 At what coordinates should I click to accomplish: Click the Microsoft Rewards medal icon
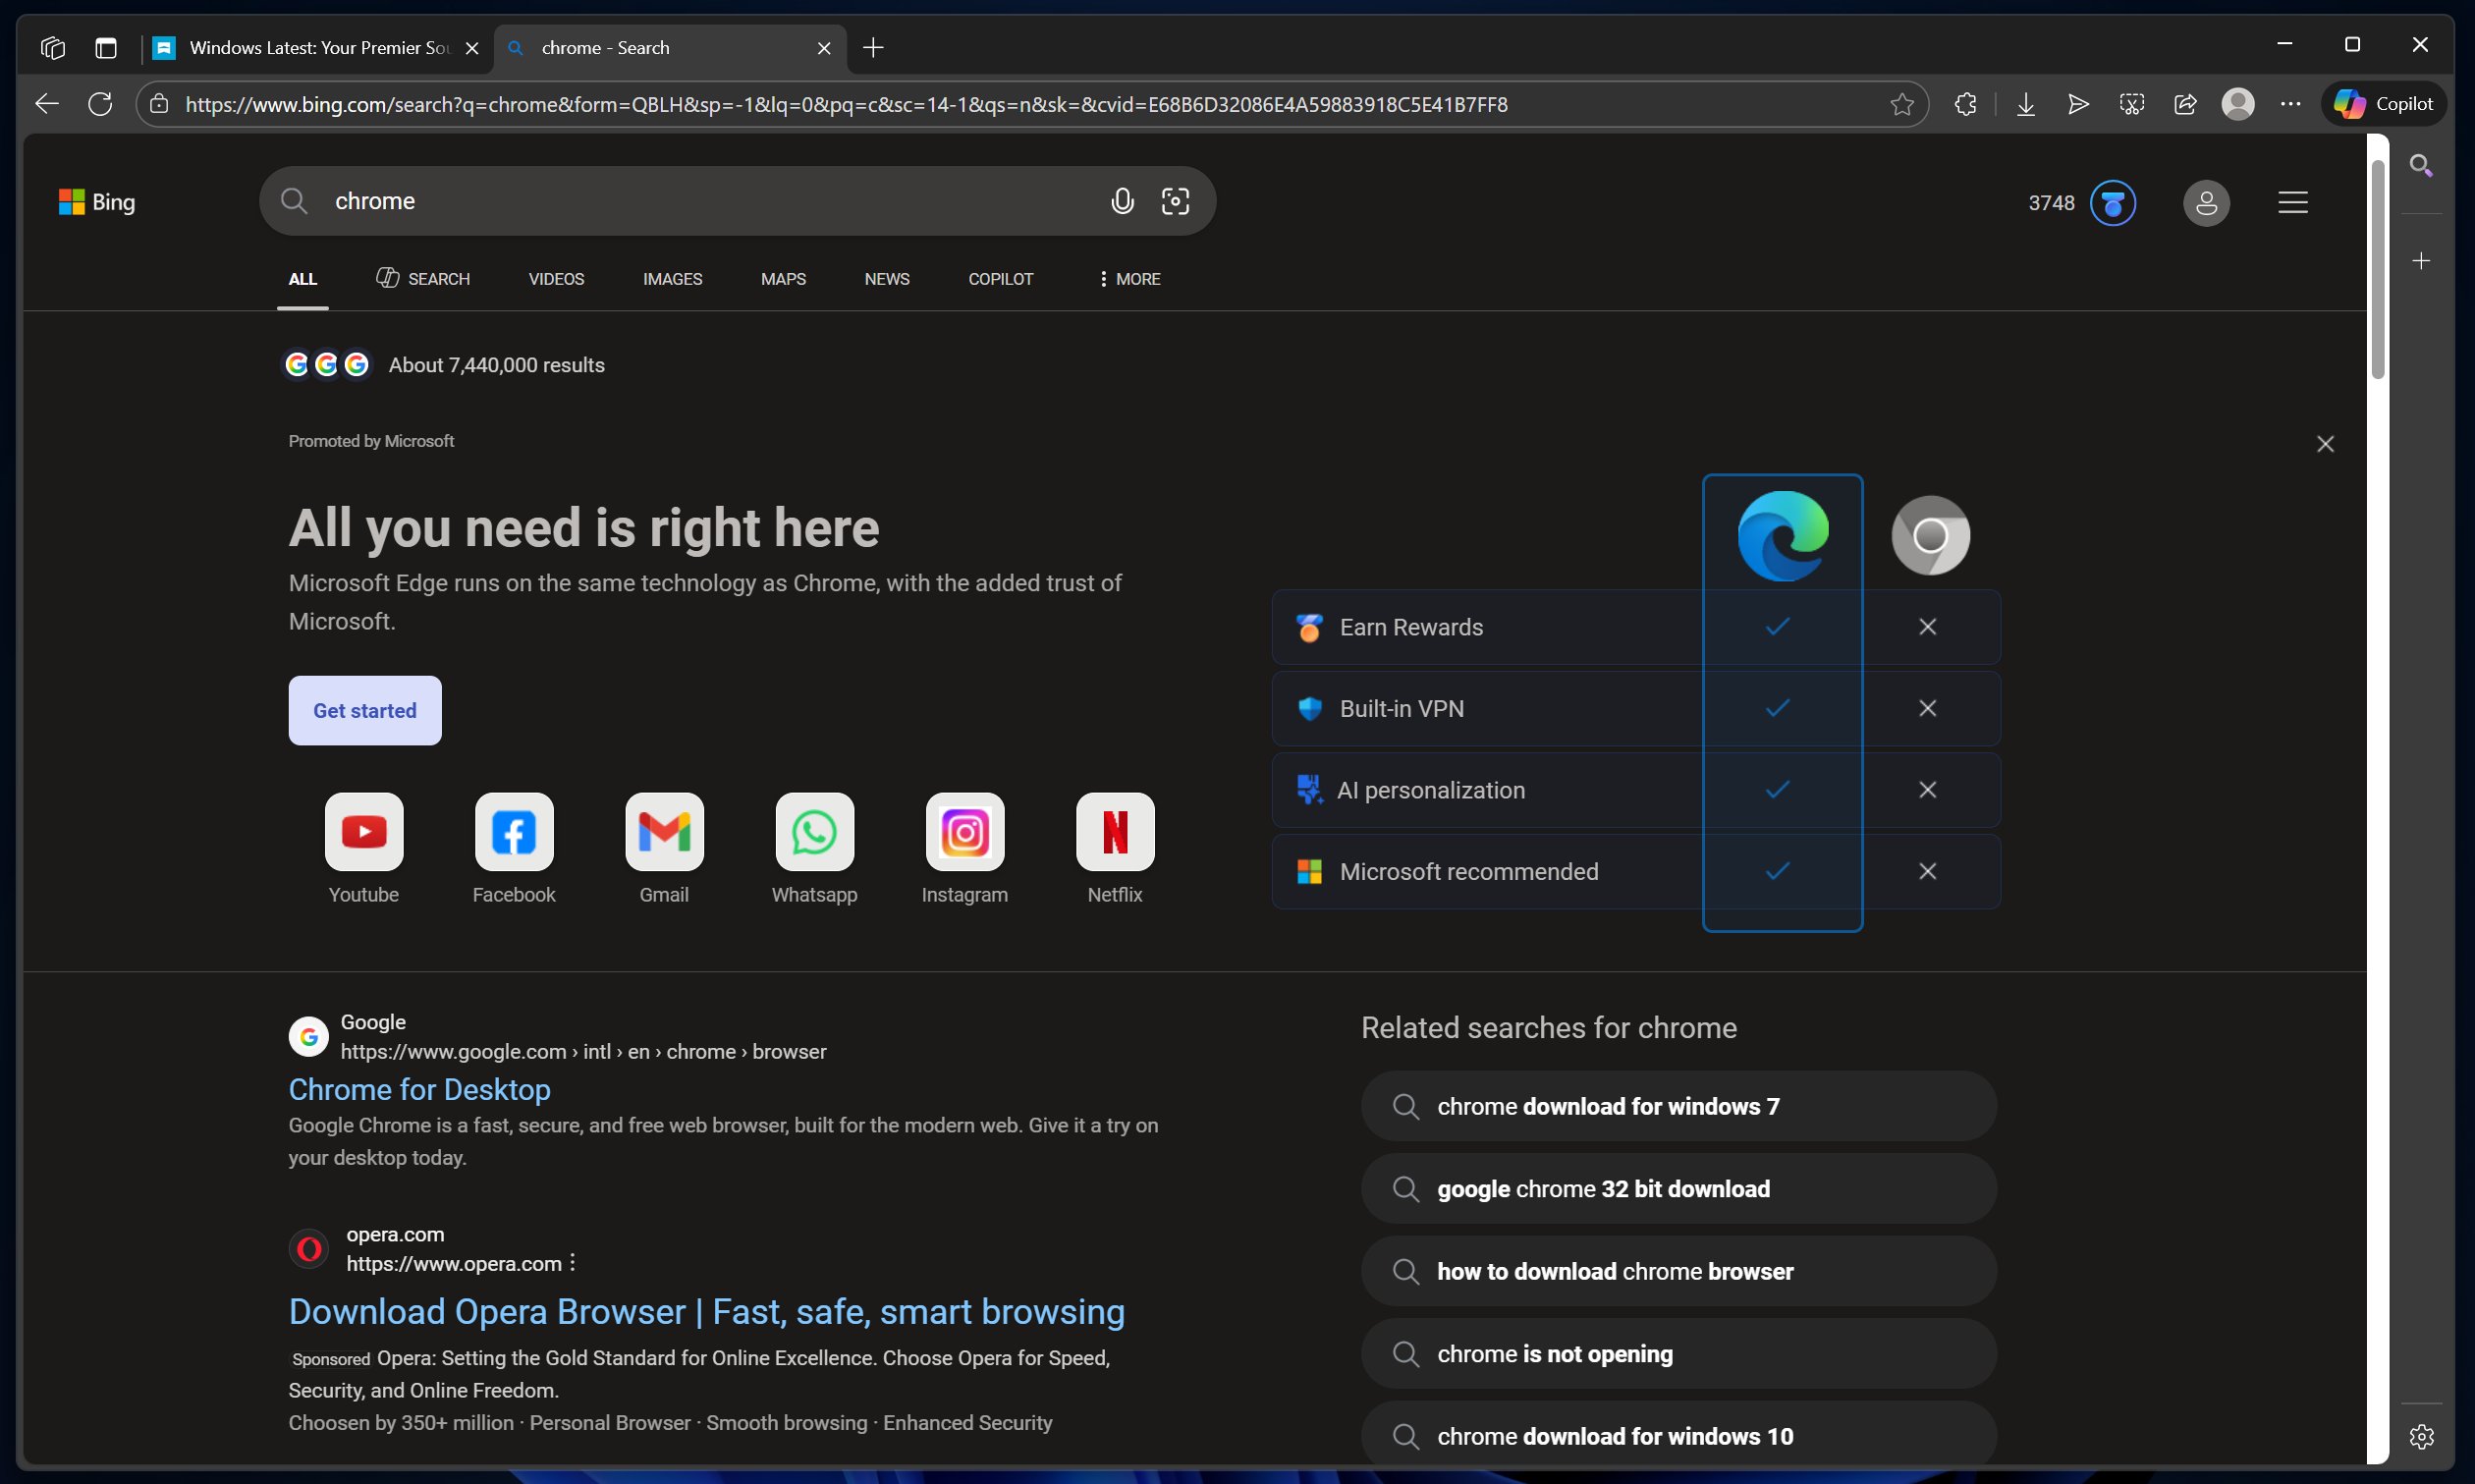[2112, 203]
